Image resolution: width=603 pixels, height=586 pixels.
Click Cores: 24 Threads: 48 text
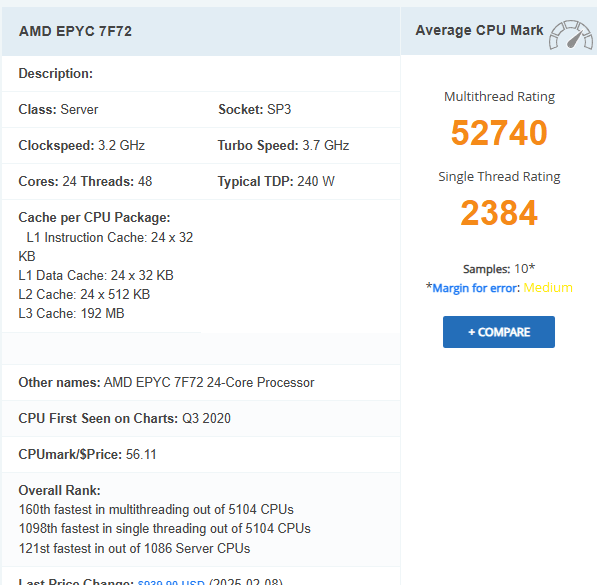tap(85, 181)
